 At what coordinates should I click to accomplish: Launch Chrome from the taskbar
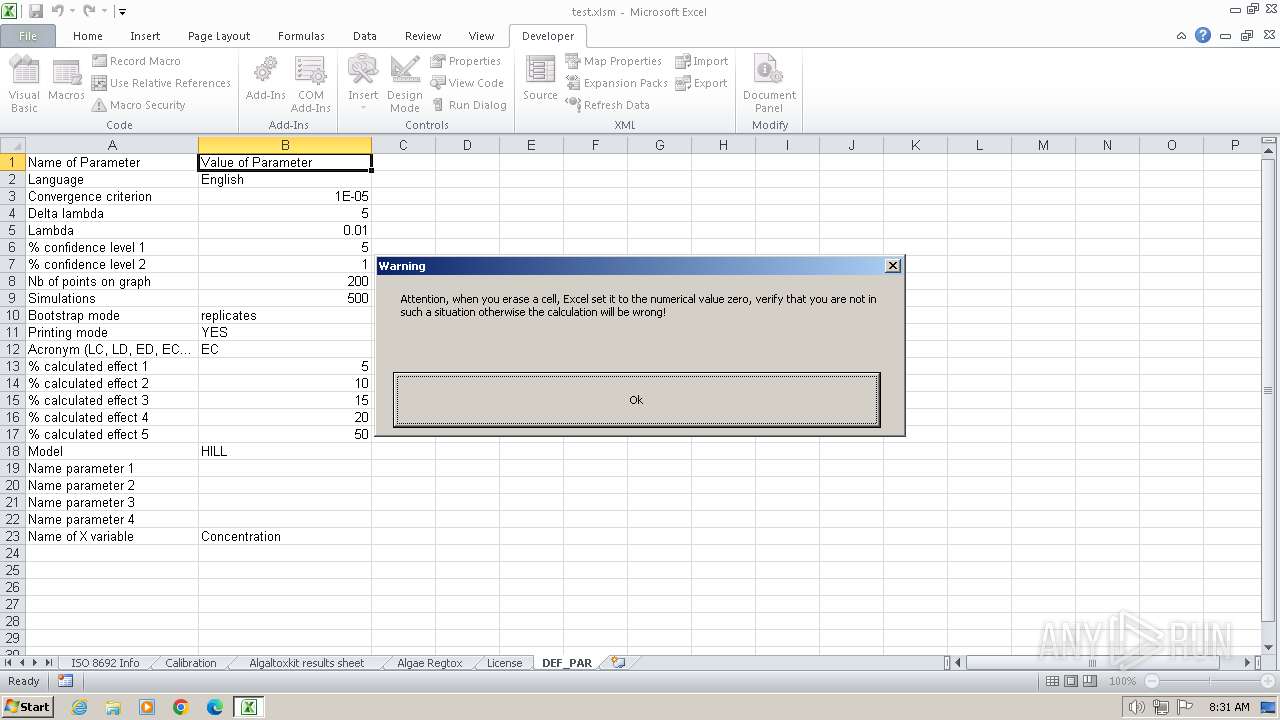181,707
